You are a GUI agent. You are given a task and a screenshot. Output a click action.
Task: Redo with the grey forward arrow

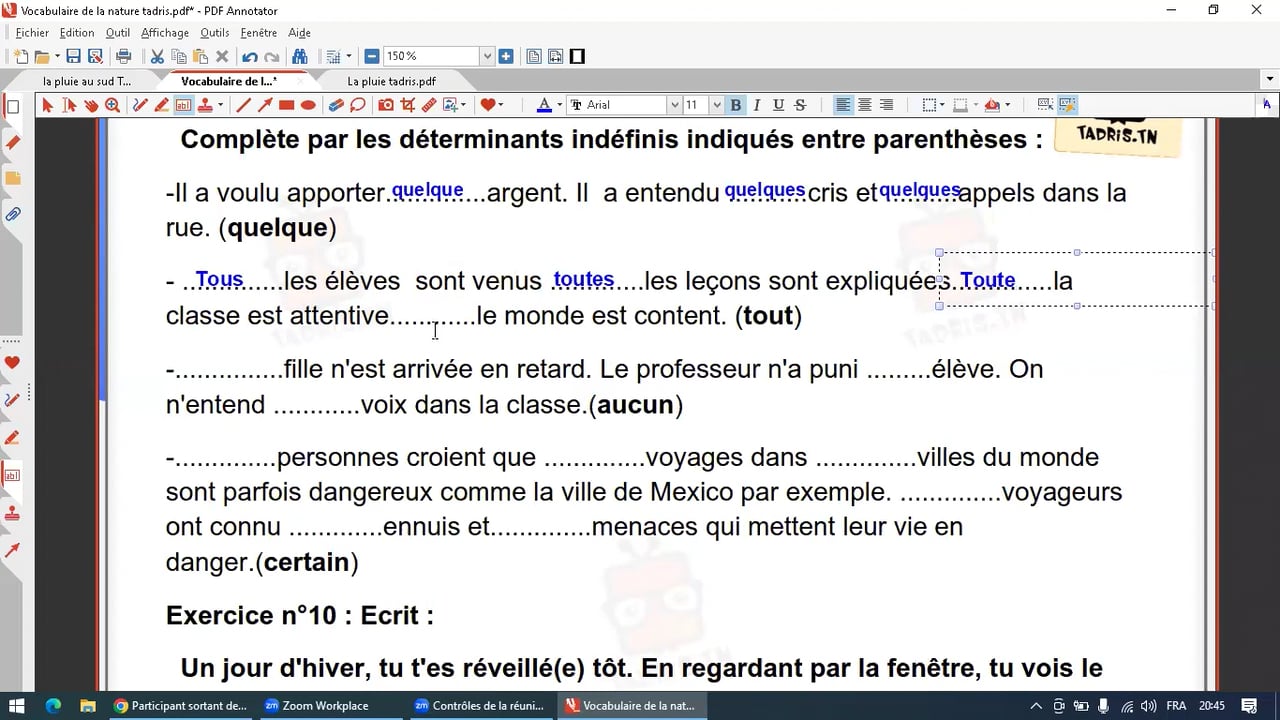[271, 56]
